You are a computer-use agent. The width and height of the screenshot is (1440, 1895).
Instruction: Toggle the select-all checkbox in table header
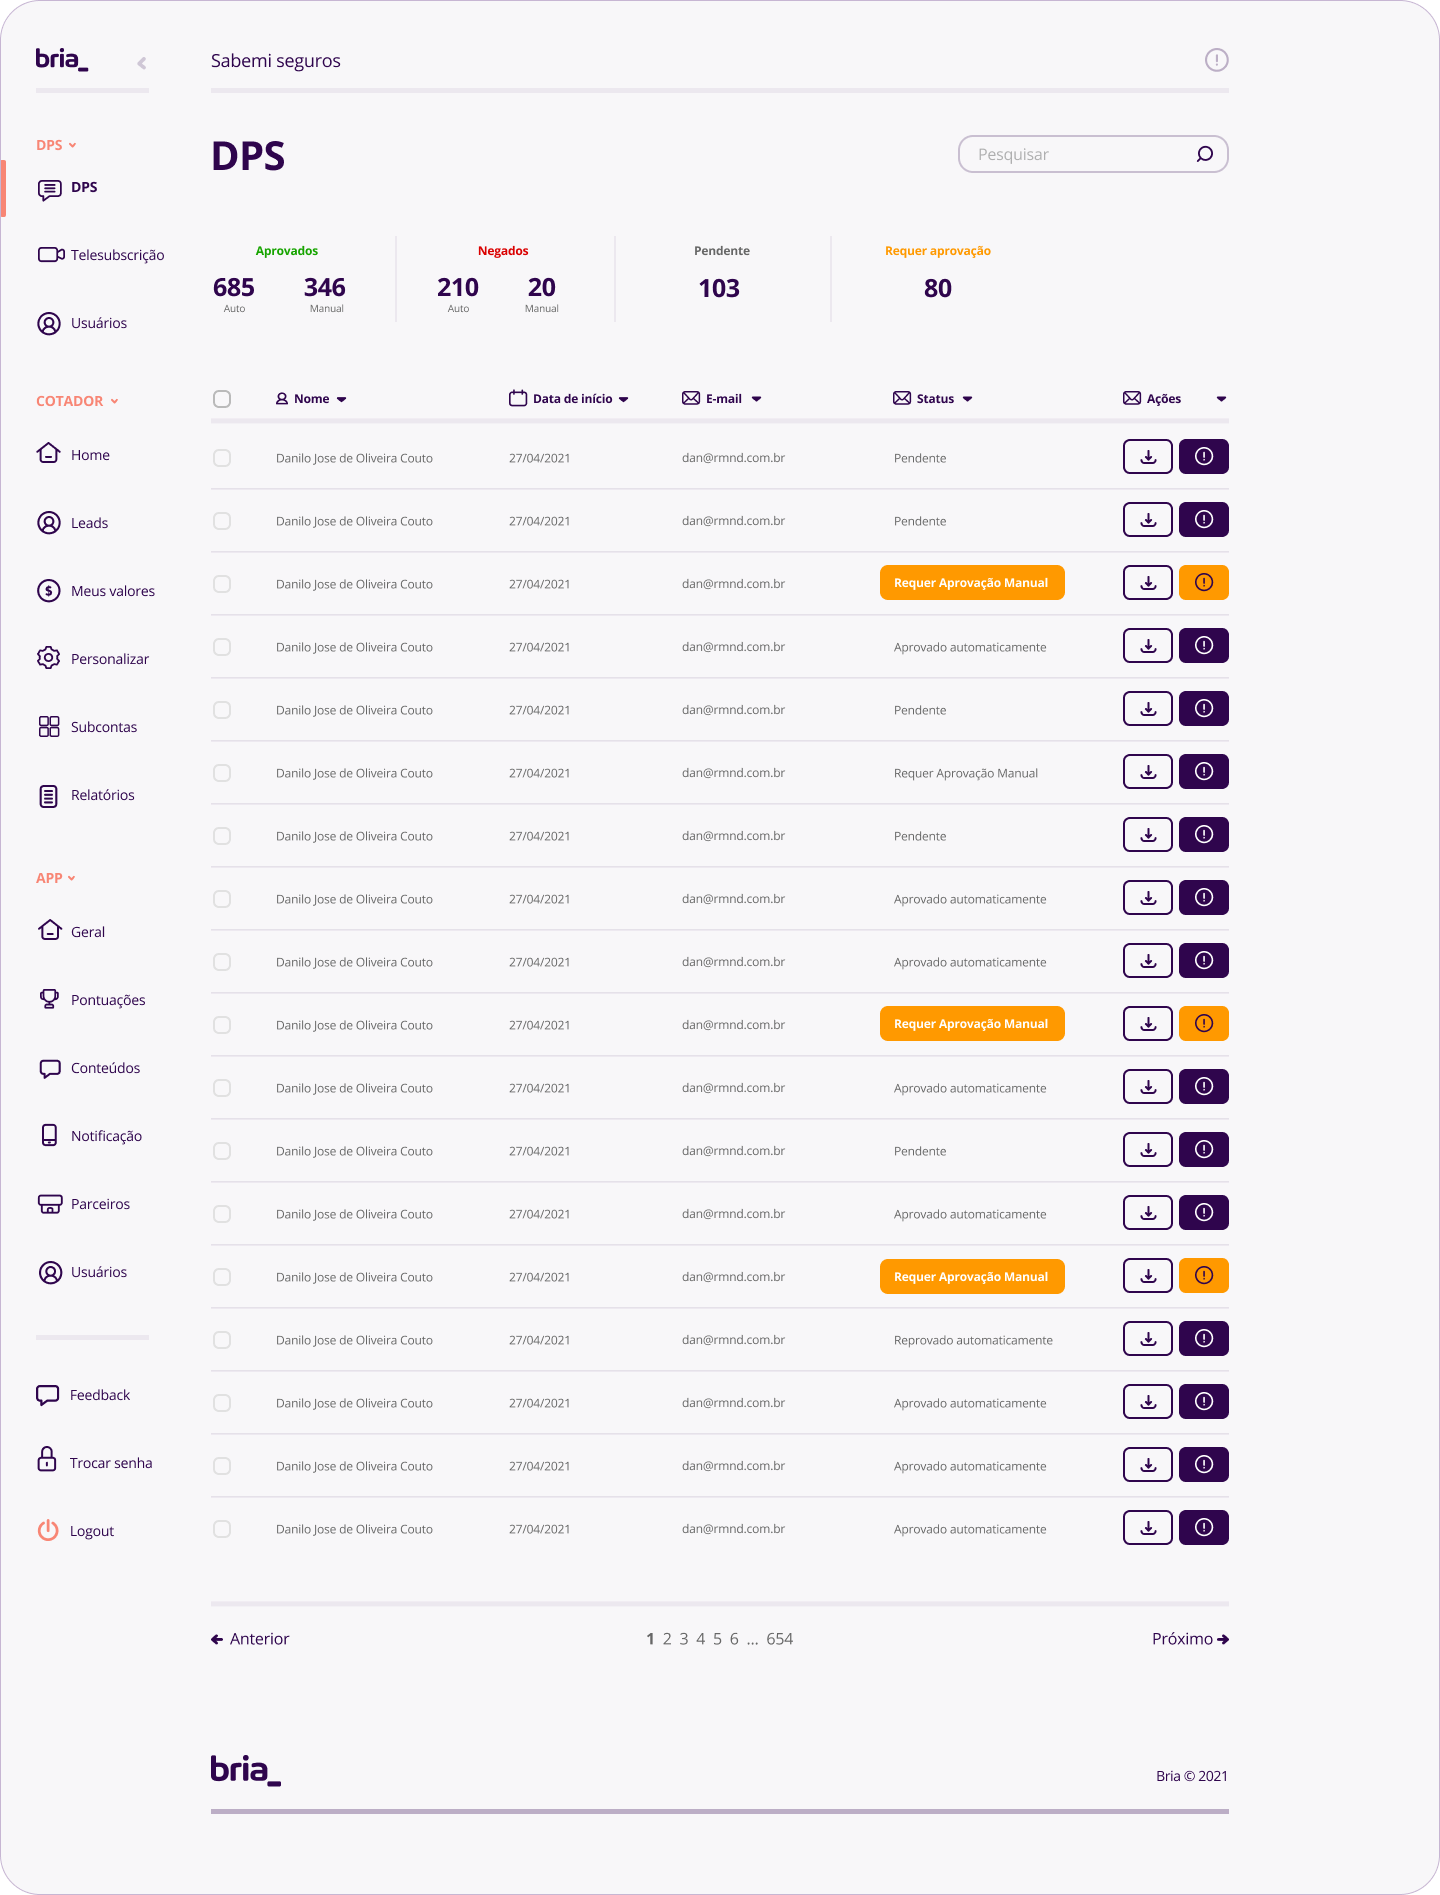coord(222,399)
